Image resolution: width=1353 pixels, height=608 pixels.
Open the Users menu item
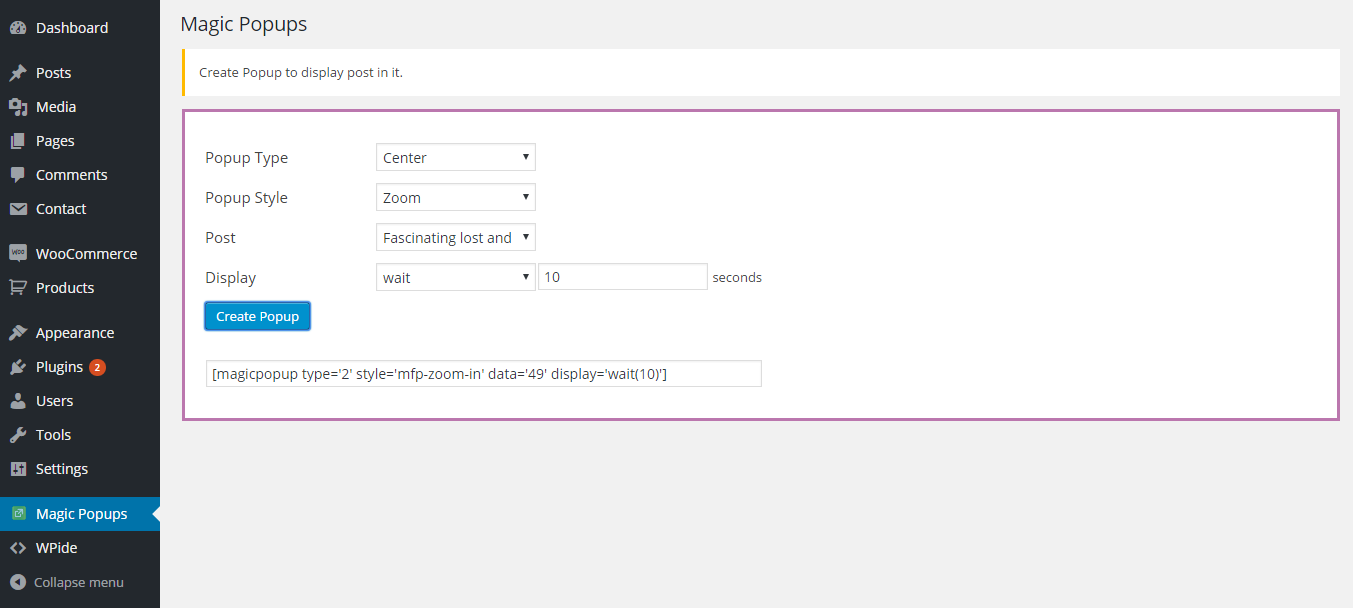pos(80,401)
